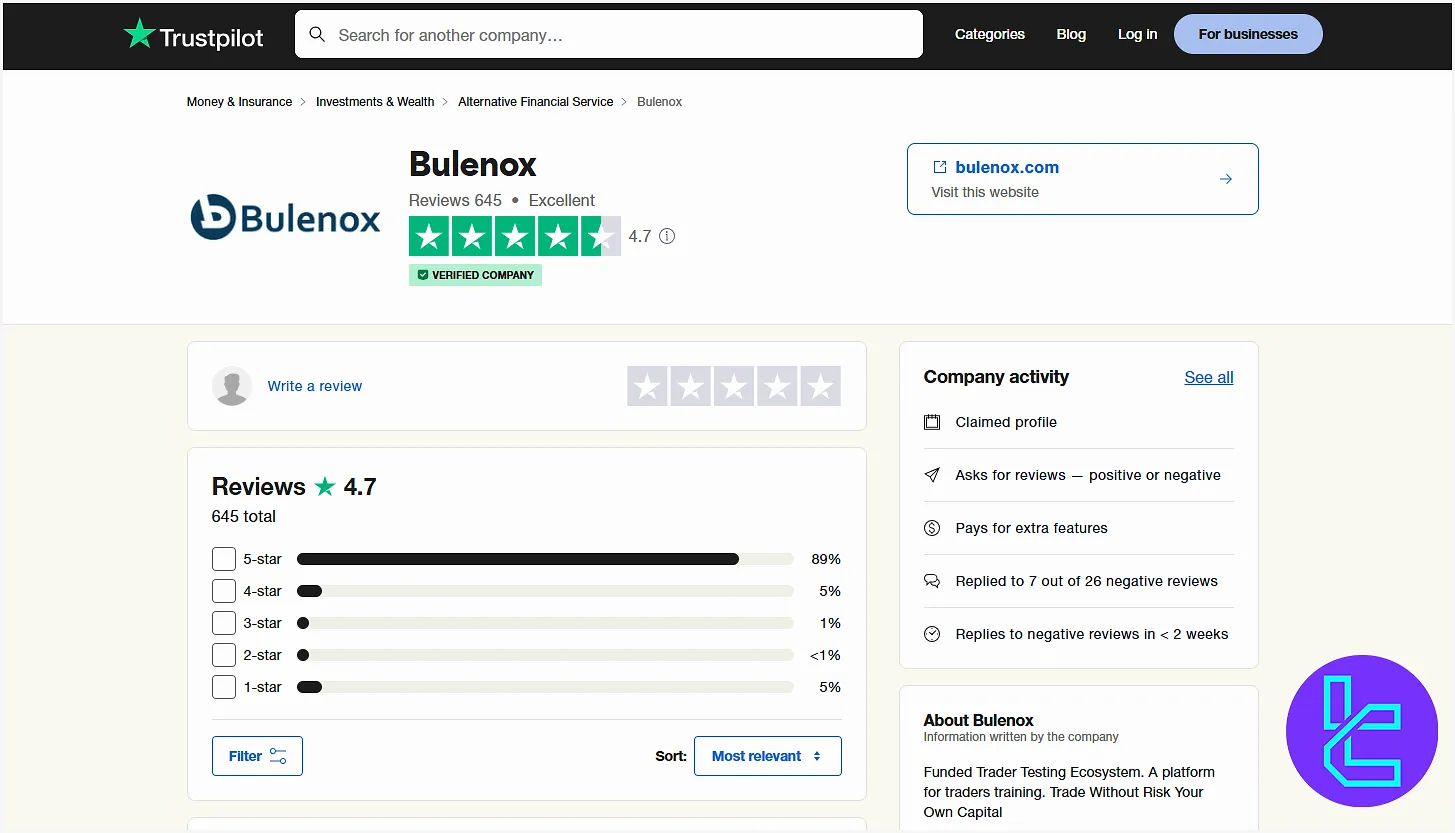
Task: Click the speech bubble icon beside Replied to negative reviews
Action: 932,581
